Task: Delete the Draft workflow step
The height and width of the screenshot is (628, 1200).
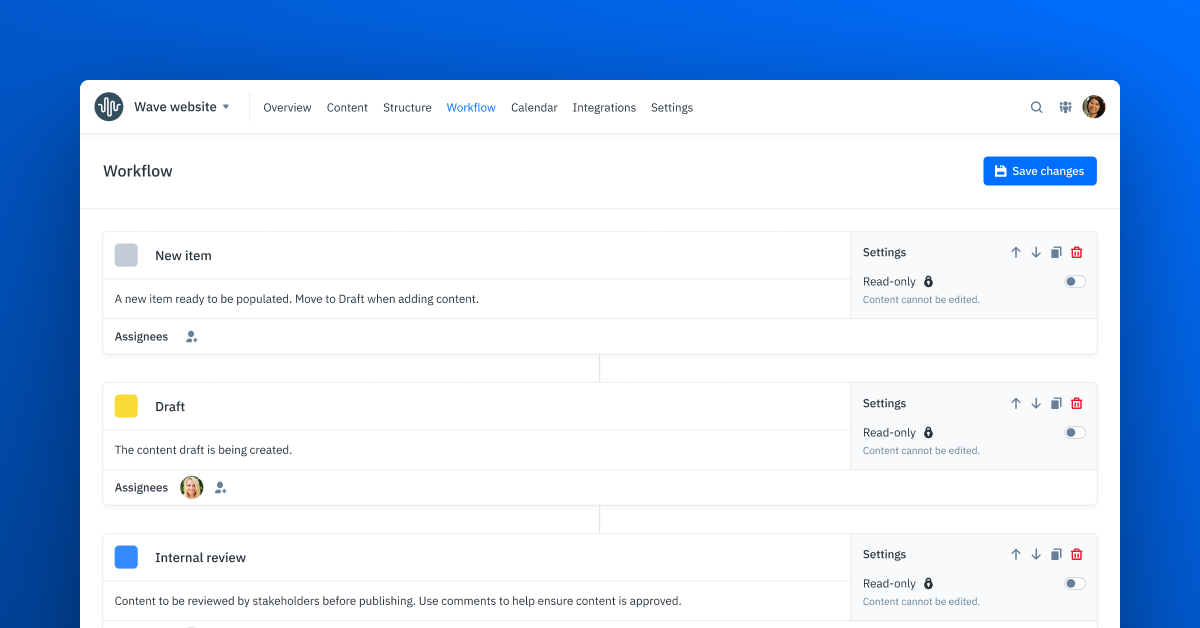Action: (1076, 403)
